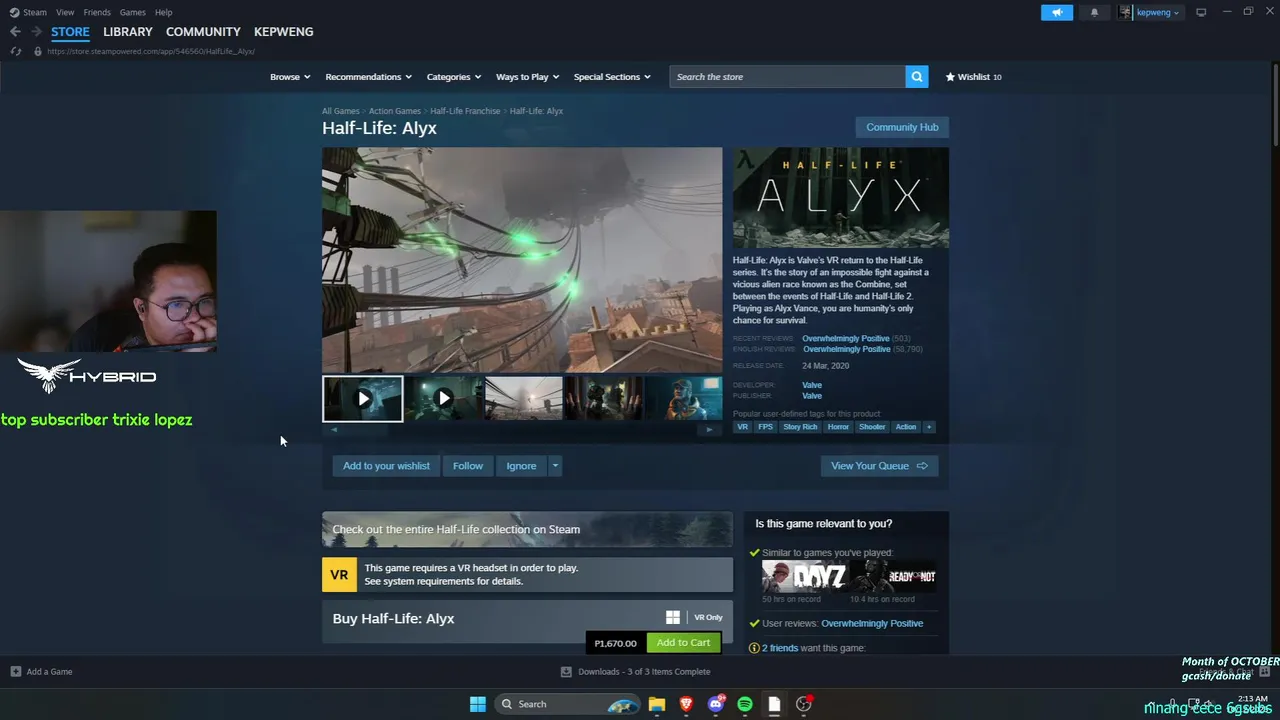Image resolution: width=1280 pixels, height=720 pixels.
Task: Click the Steam news megaphone icon
Action: 1057,12
